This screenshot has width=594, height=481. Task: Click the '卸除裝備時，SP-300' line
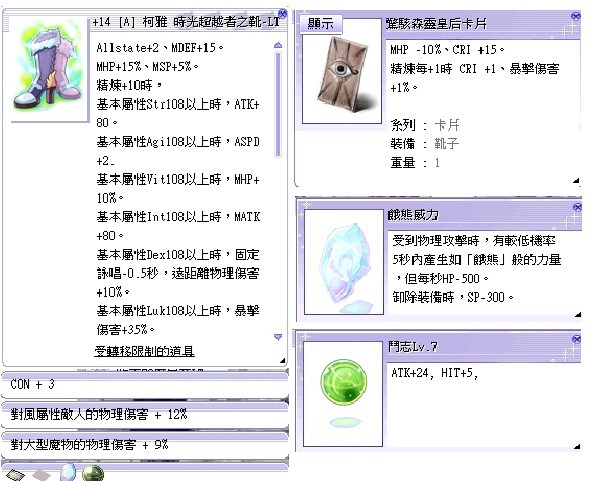pos(453,297)
